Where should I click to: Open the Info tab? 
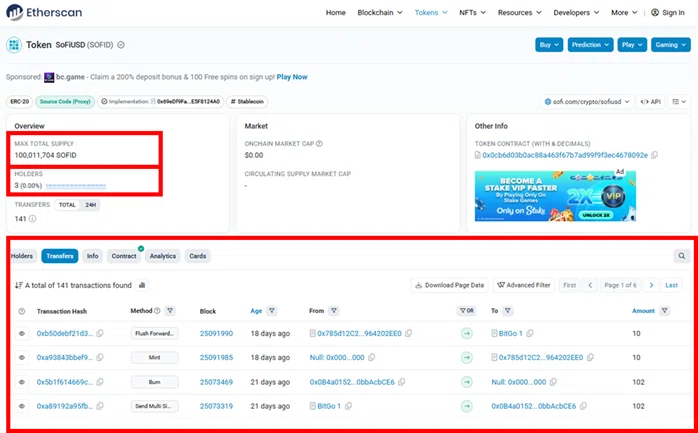92,256
